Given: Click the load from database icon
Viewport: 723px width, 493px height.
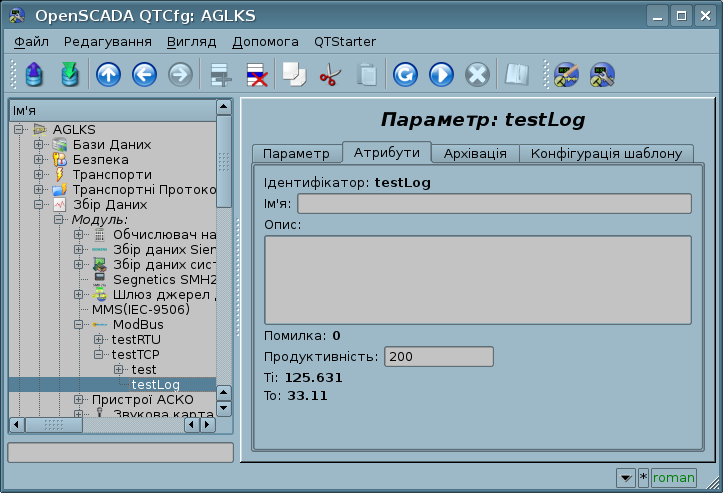Looking at the screenshot, I should (34, 75).
